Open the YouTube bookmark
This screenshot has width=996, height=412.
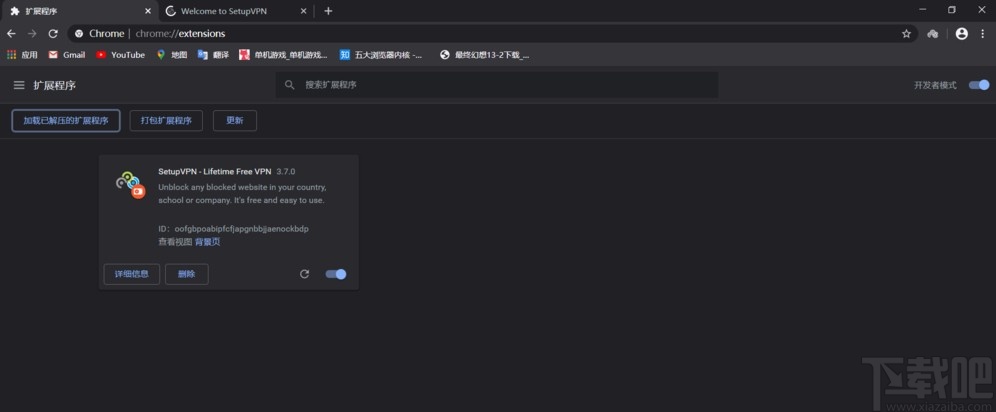point(121,55)
